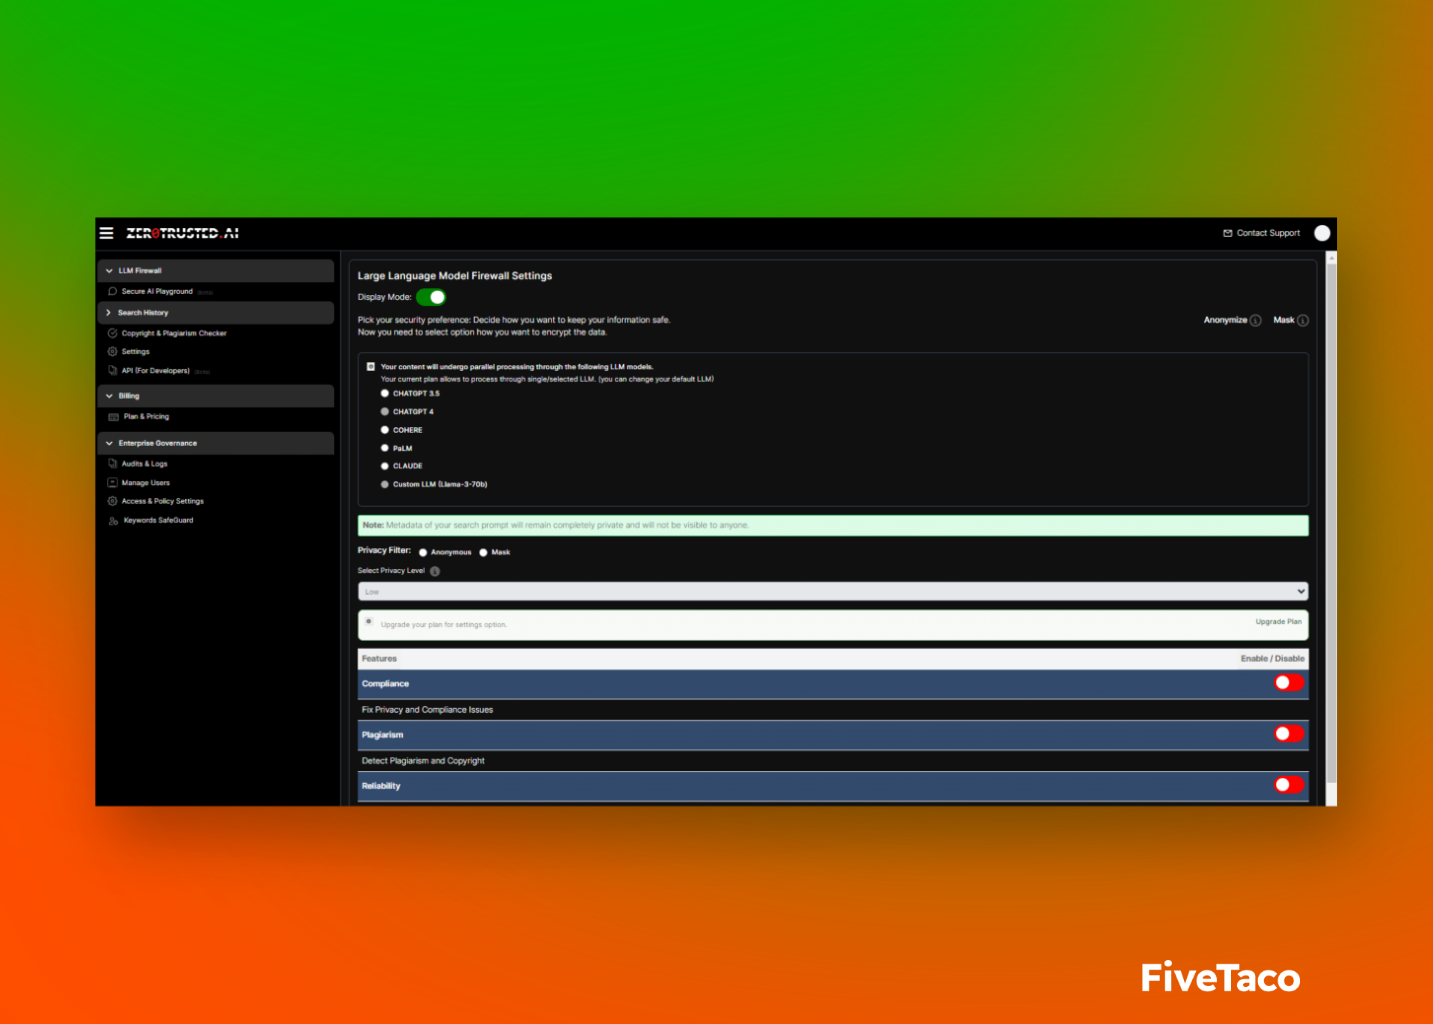Image resolution: width=1433 pixels, height=1024 pixels.
Task: Click the Plan & Pricing card icon
Action: 113,416
